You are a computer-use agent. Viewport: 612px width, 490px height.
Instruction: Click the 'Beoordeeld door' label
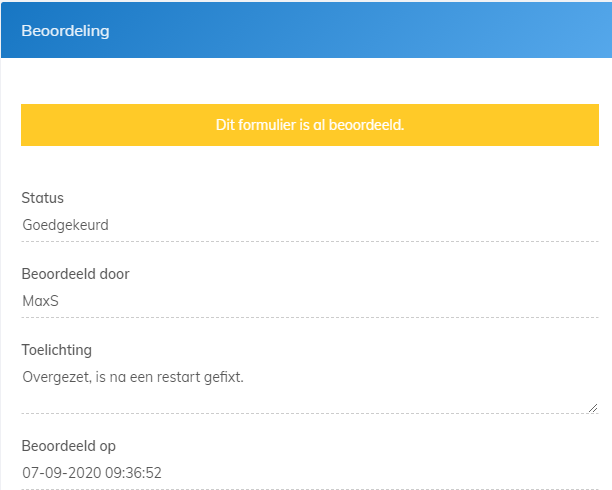coord(75,274)
